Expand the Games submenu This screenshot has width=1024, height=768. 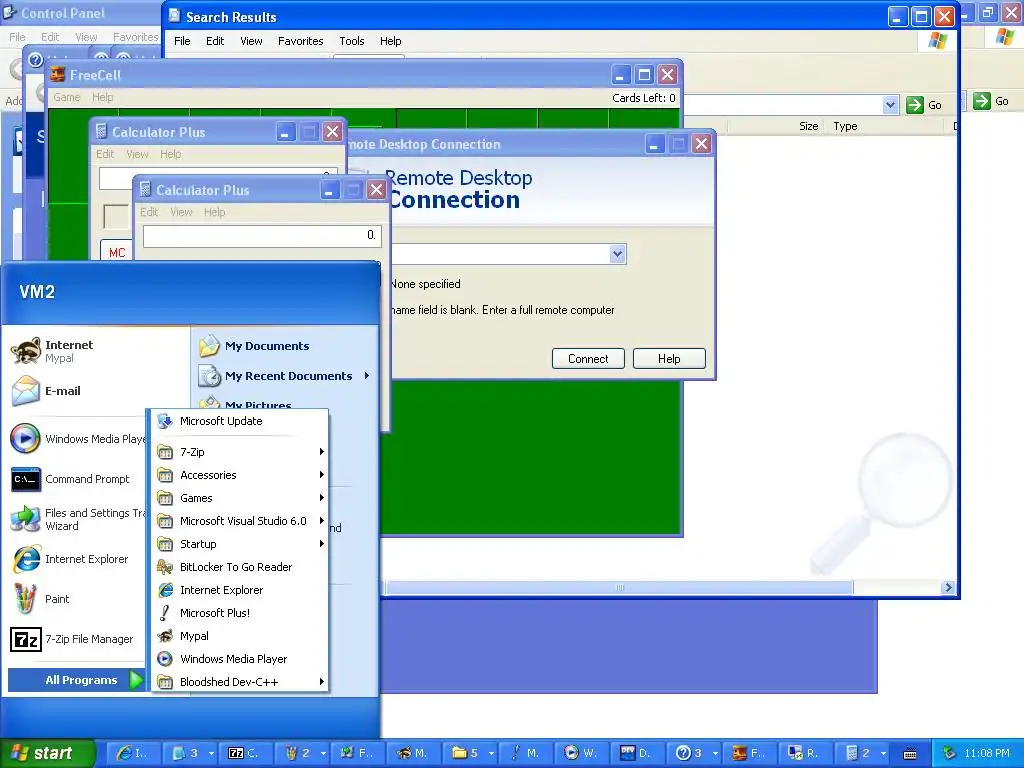coord(239,498)
